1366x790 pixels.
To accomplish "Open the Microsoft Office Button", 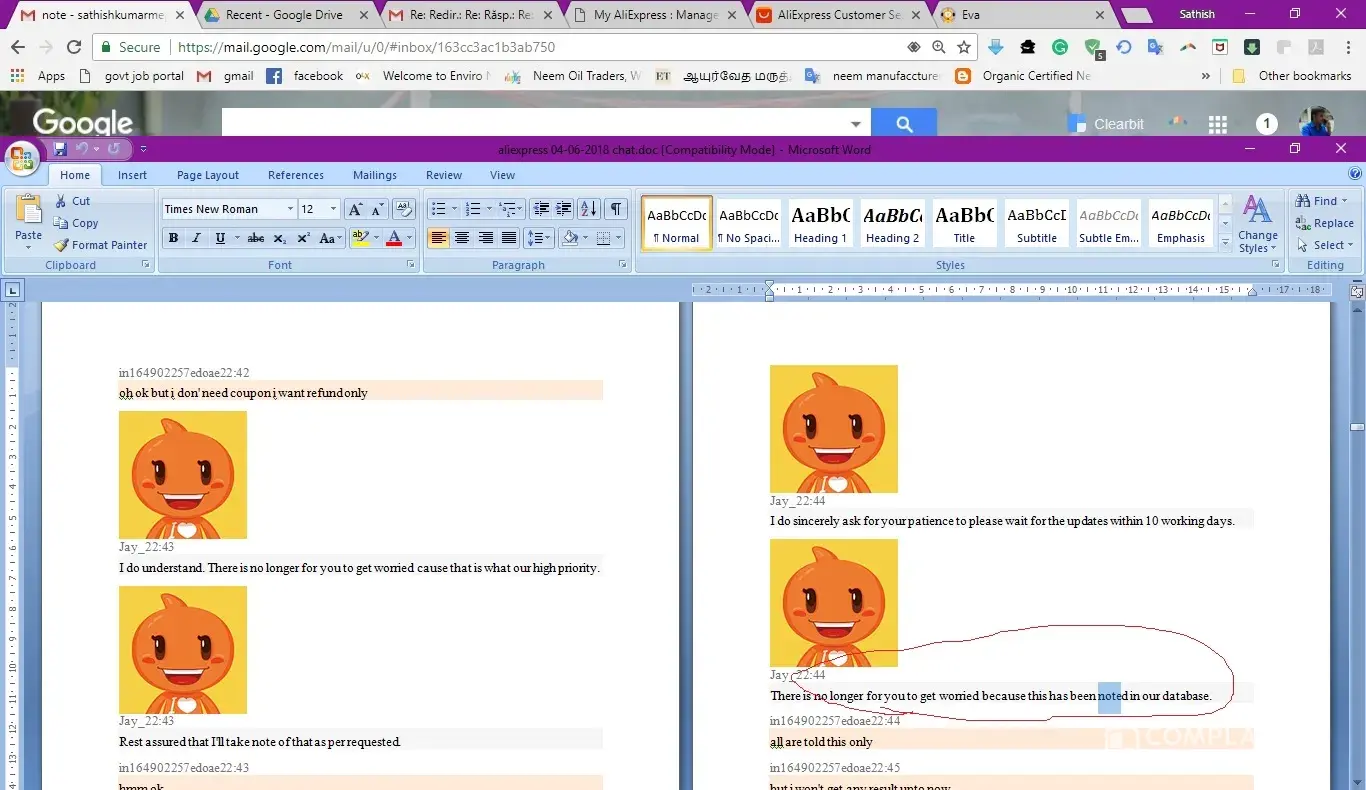I will tap(22, 159).
